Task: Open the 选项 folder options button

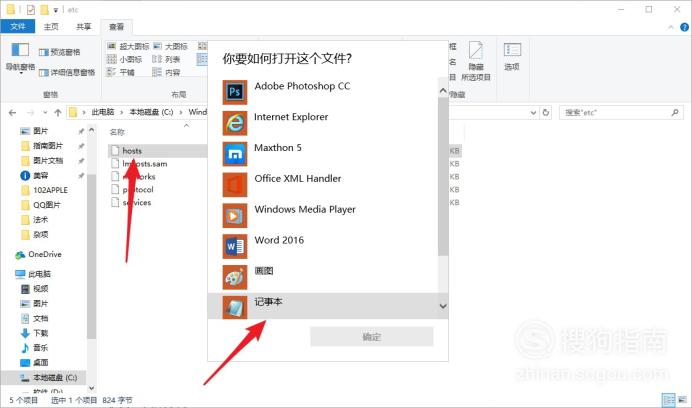Action: pyautogui.click(x=512, y=57)
